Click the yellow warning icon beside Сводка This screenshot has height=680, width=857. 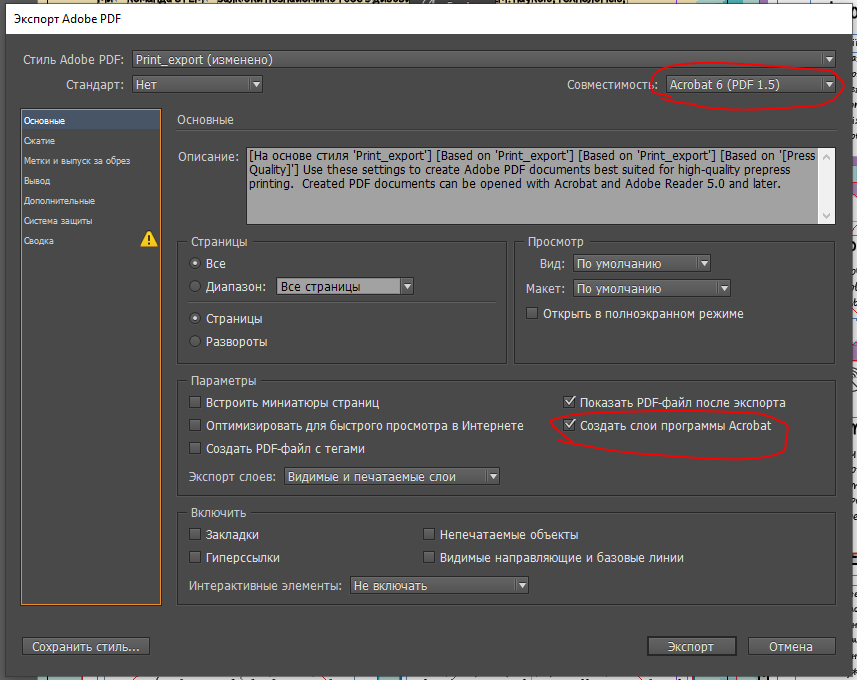point(149,239)
